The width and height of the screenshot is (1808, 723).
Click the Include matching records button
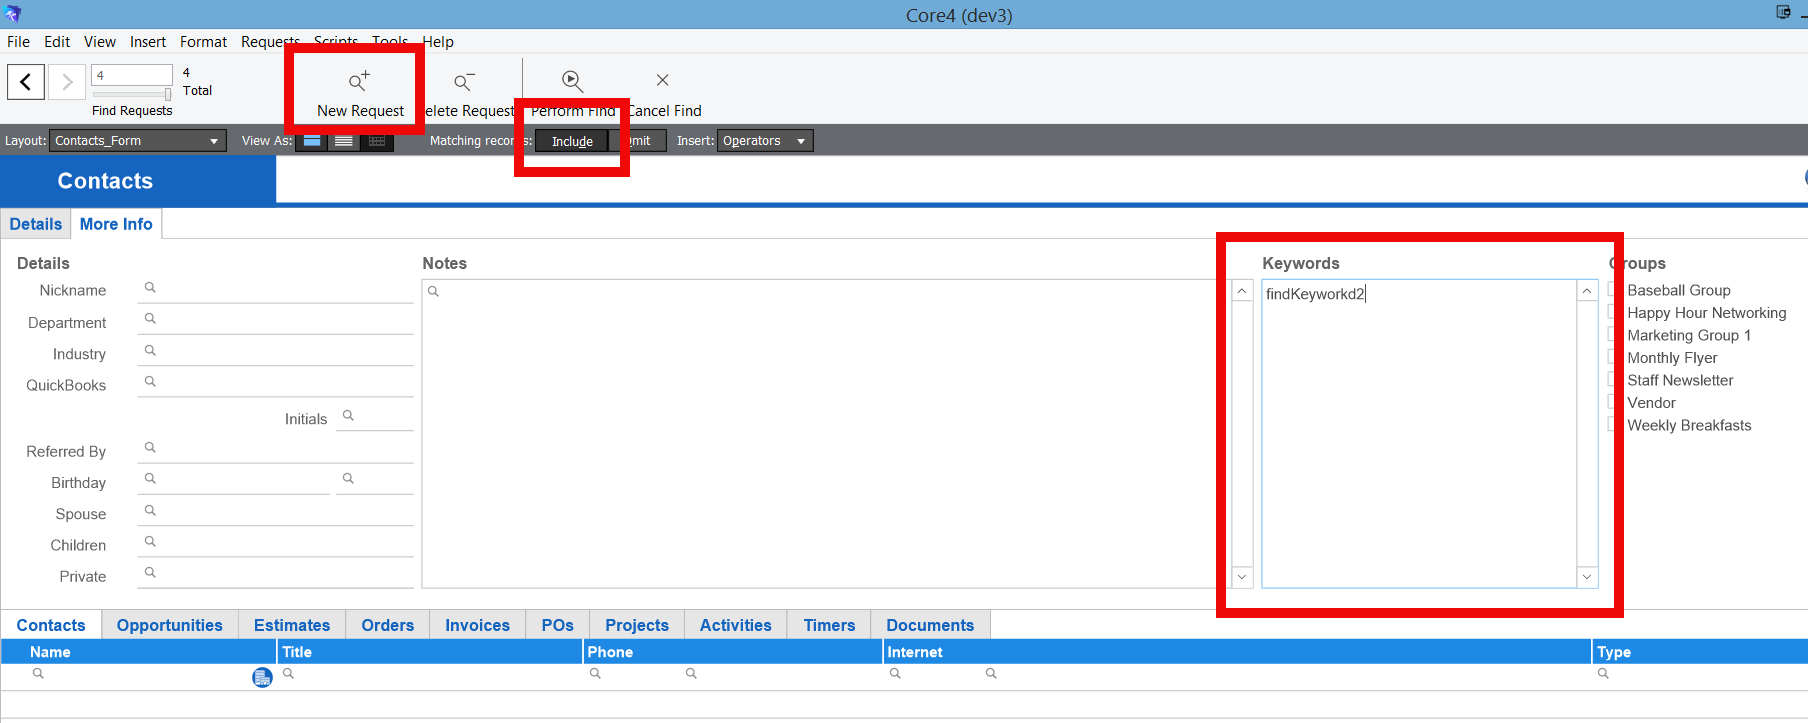(x=572, y=141)
